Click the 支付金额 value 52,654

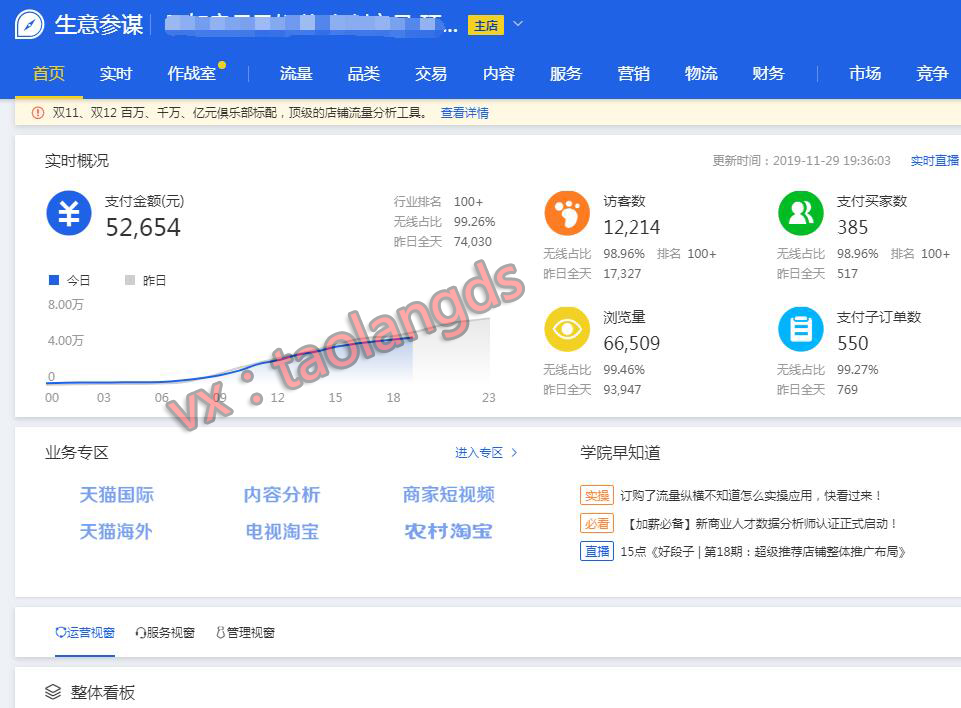pyautogui.click(x=143, y=228)
